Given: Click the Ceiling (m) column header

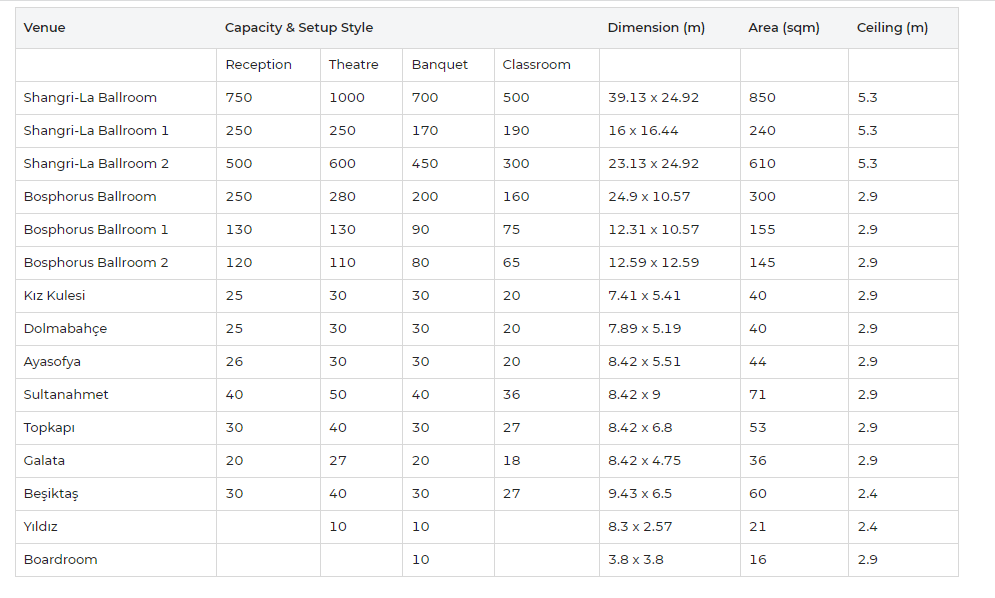Looking at the screenshot, I should point(892,28).
